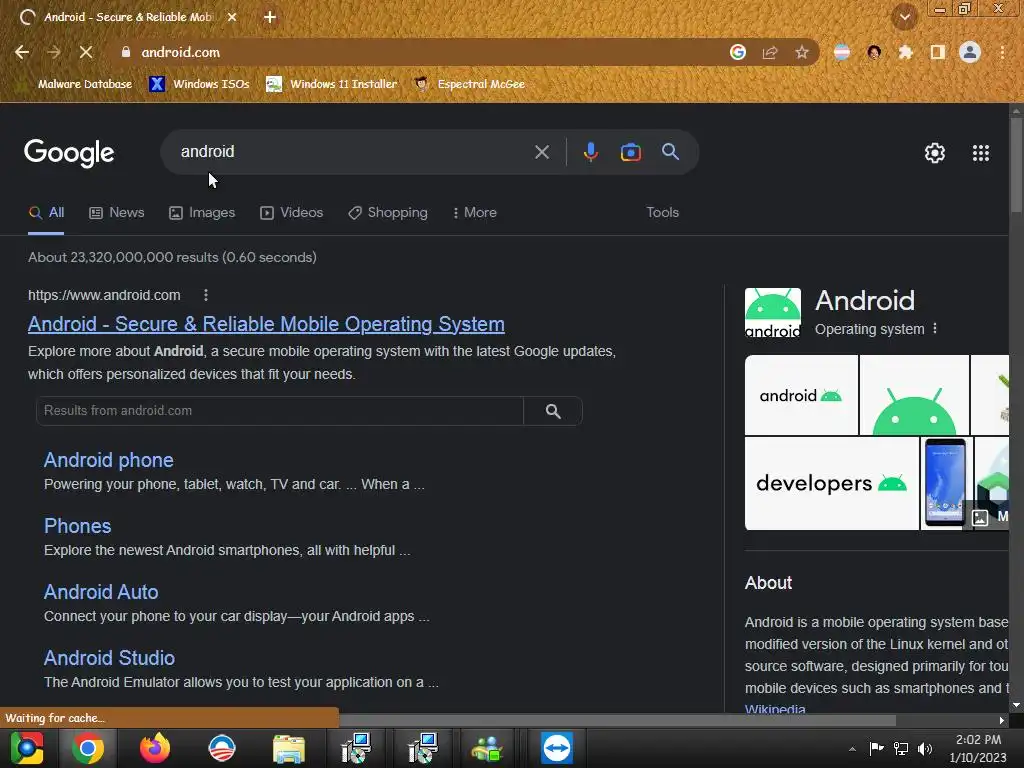Open the android.com result options menu
The image size is (1024, 768).
tap(206, 295)
